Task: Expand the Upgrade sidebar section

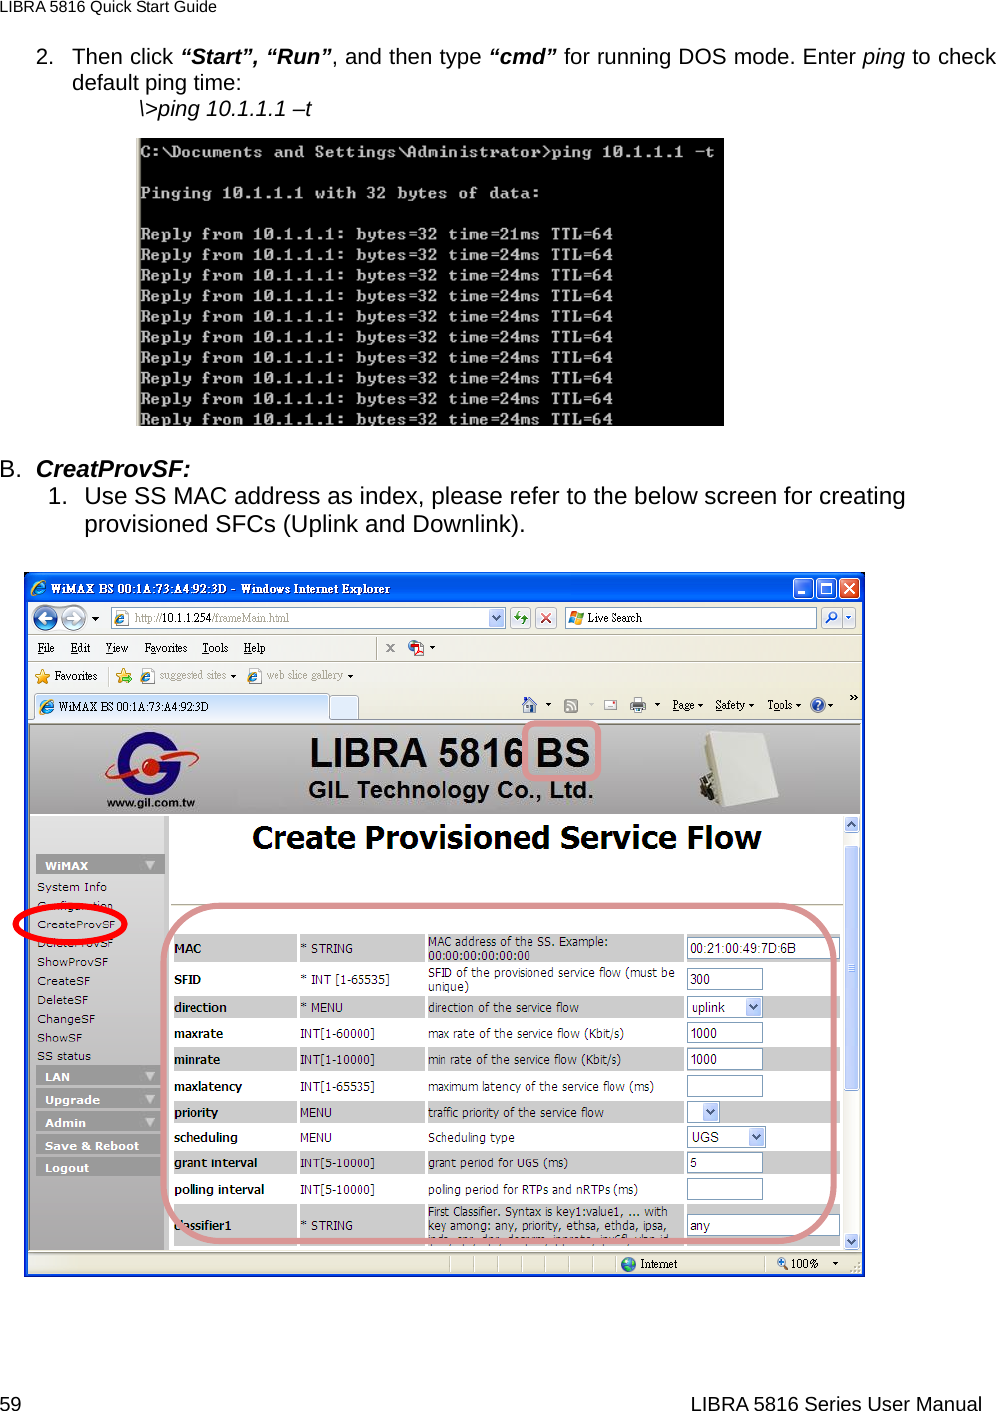Action: click(x=99, y=1099)
